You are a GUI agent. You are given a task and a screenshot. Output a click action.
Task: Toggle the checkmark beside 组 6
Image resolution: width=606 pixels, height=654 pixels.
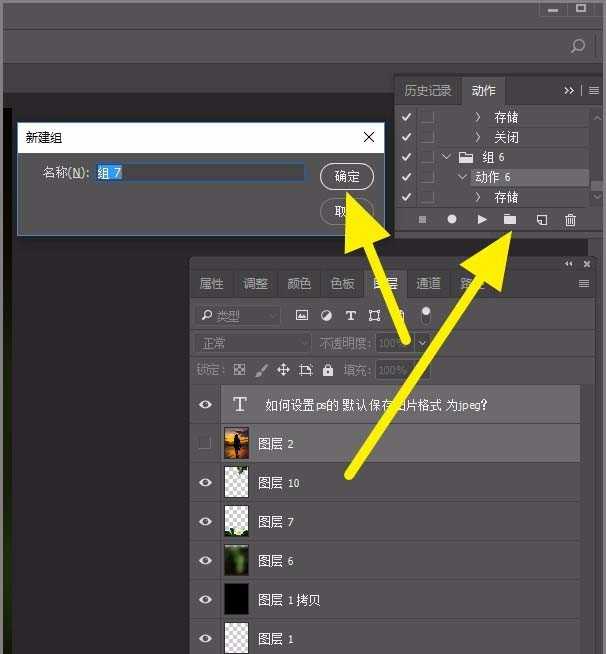[406, 157]
